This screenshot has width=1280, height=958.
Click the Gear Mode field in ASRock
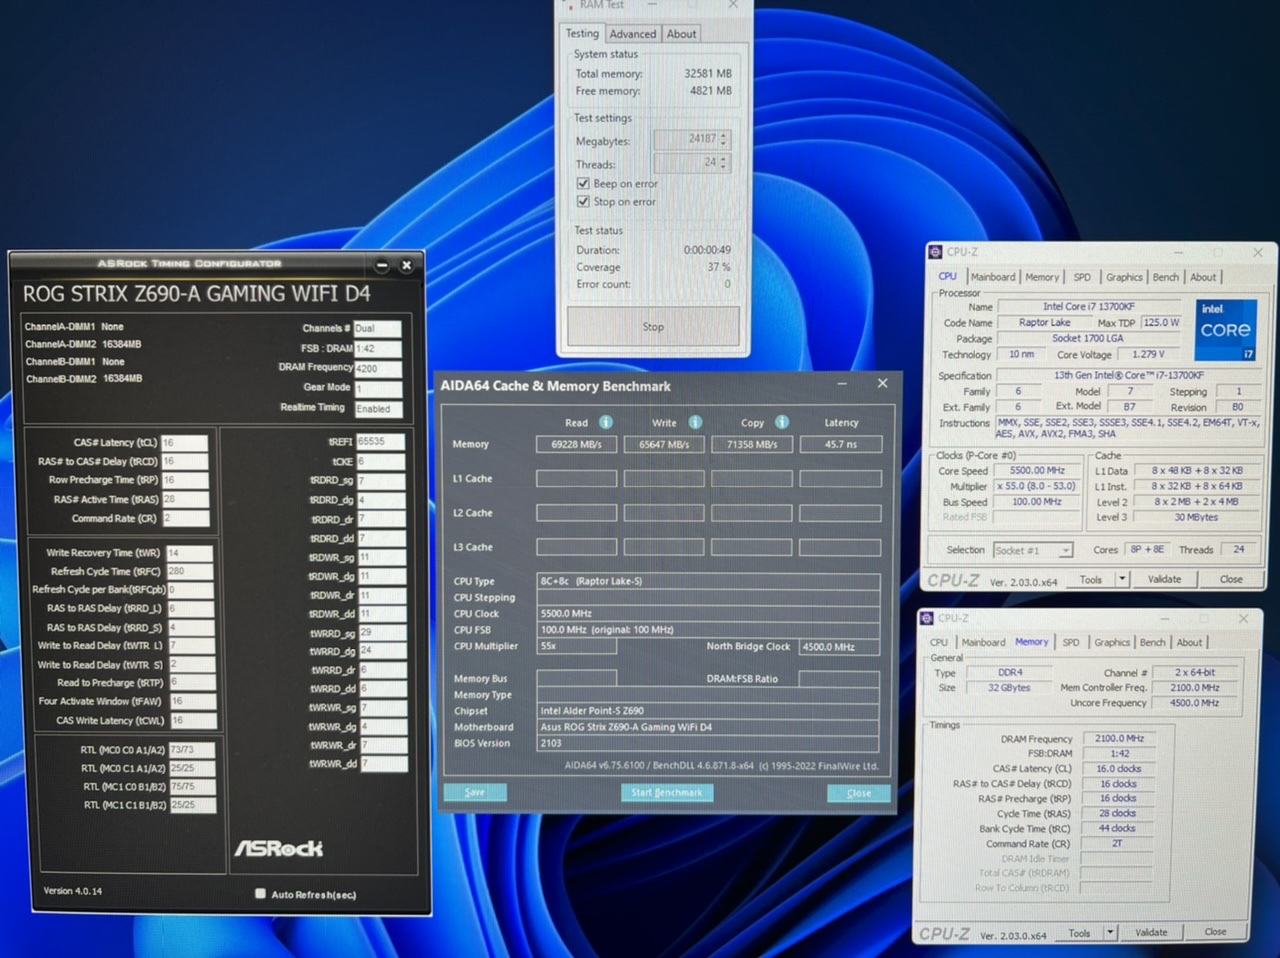pos(379,388)
